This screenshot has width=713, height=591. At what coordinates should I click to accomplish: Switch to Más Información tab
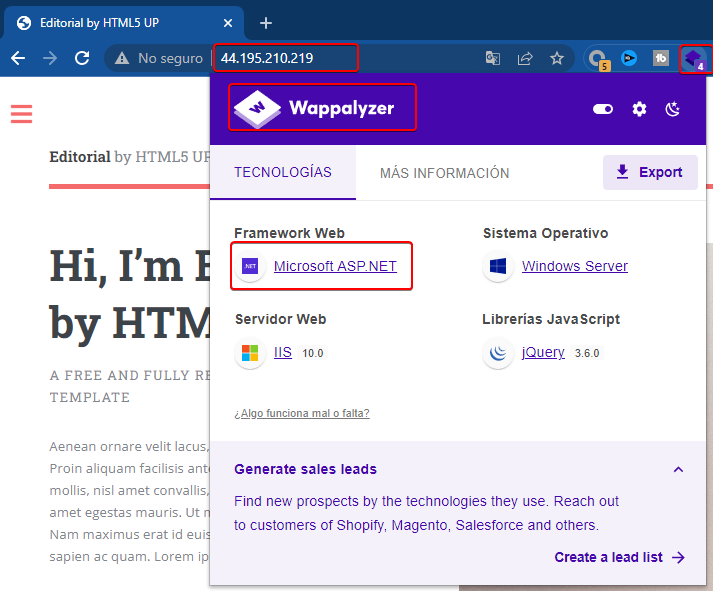(x=444, y=173)
